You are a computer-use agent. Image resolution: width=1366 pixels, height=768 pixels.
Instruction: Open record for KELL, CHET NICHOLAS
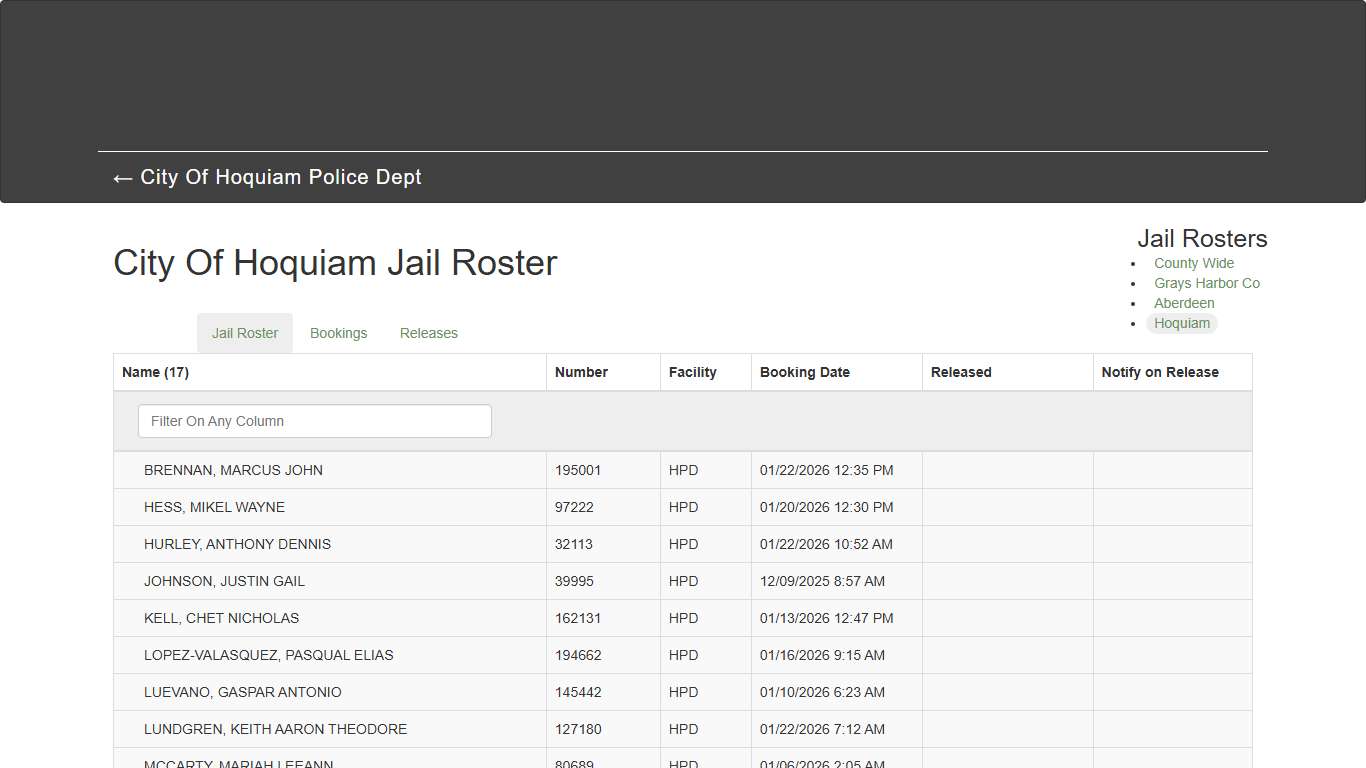(x=221, y=618)
